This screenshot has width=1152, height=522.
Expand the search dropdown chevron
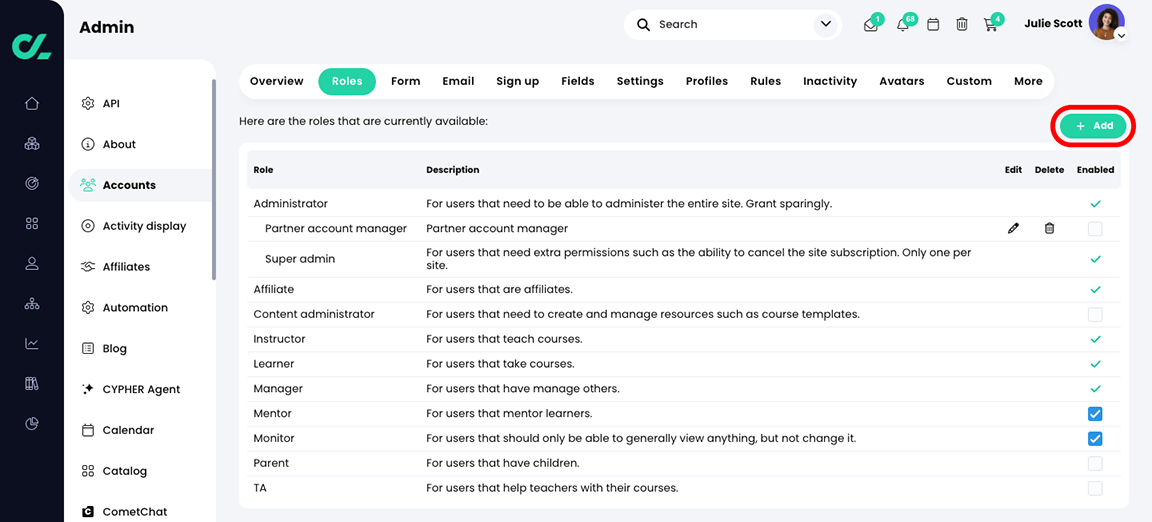click(x=826, y=24)
